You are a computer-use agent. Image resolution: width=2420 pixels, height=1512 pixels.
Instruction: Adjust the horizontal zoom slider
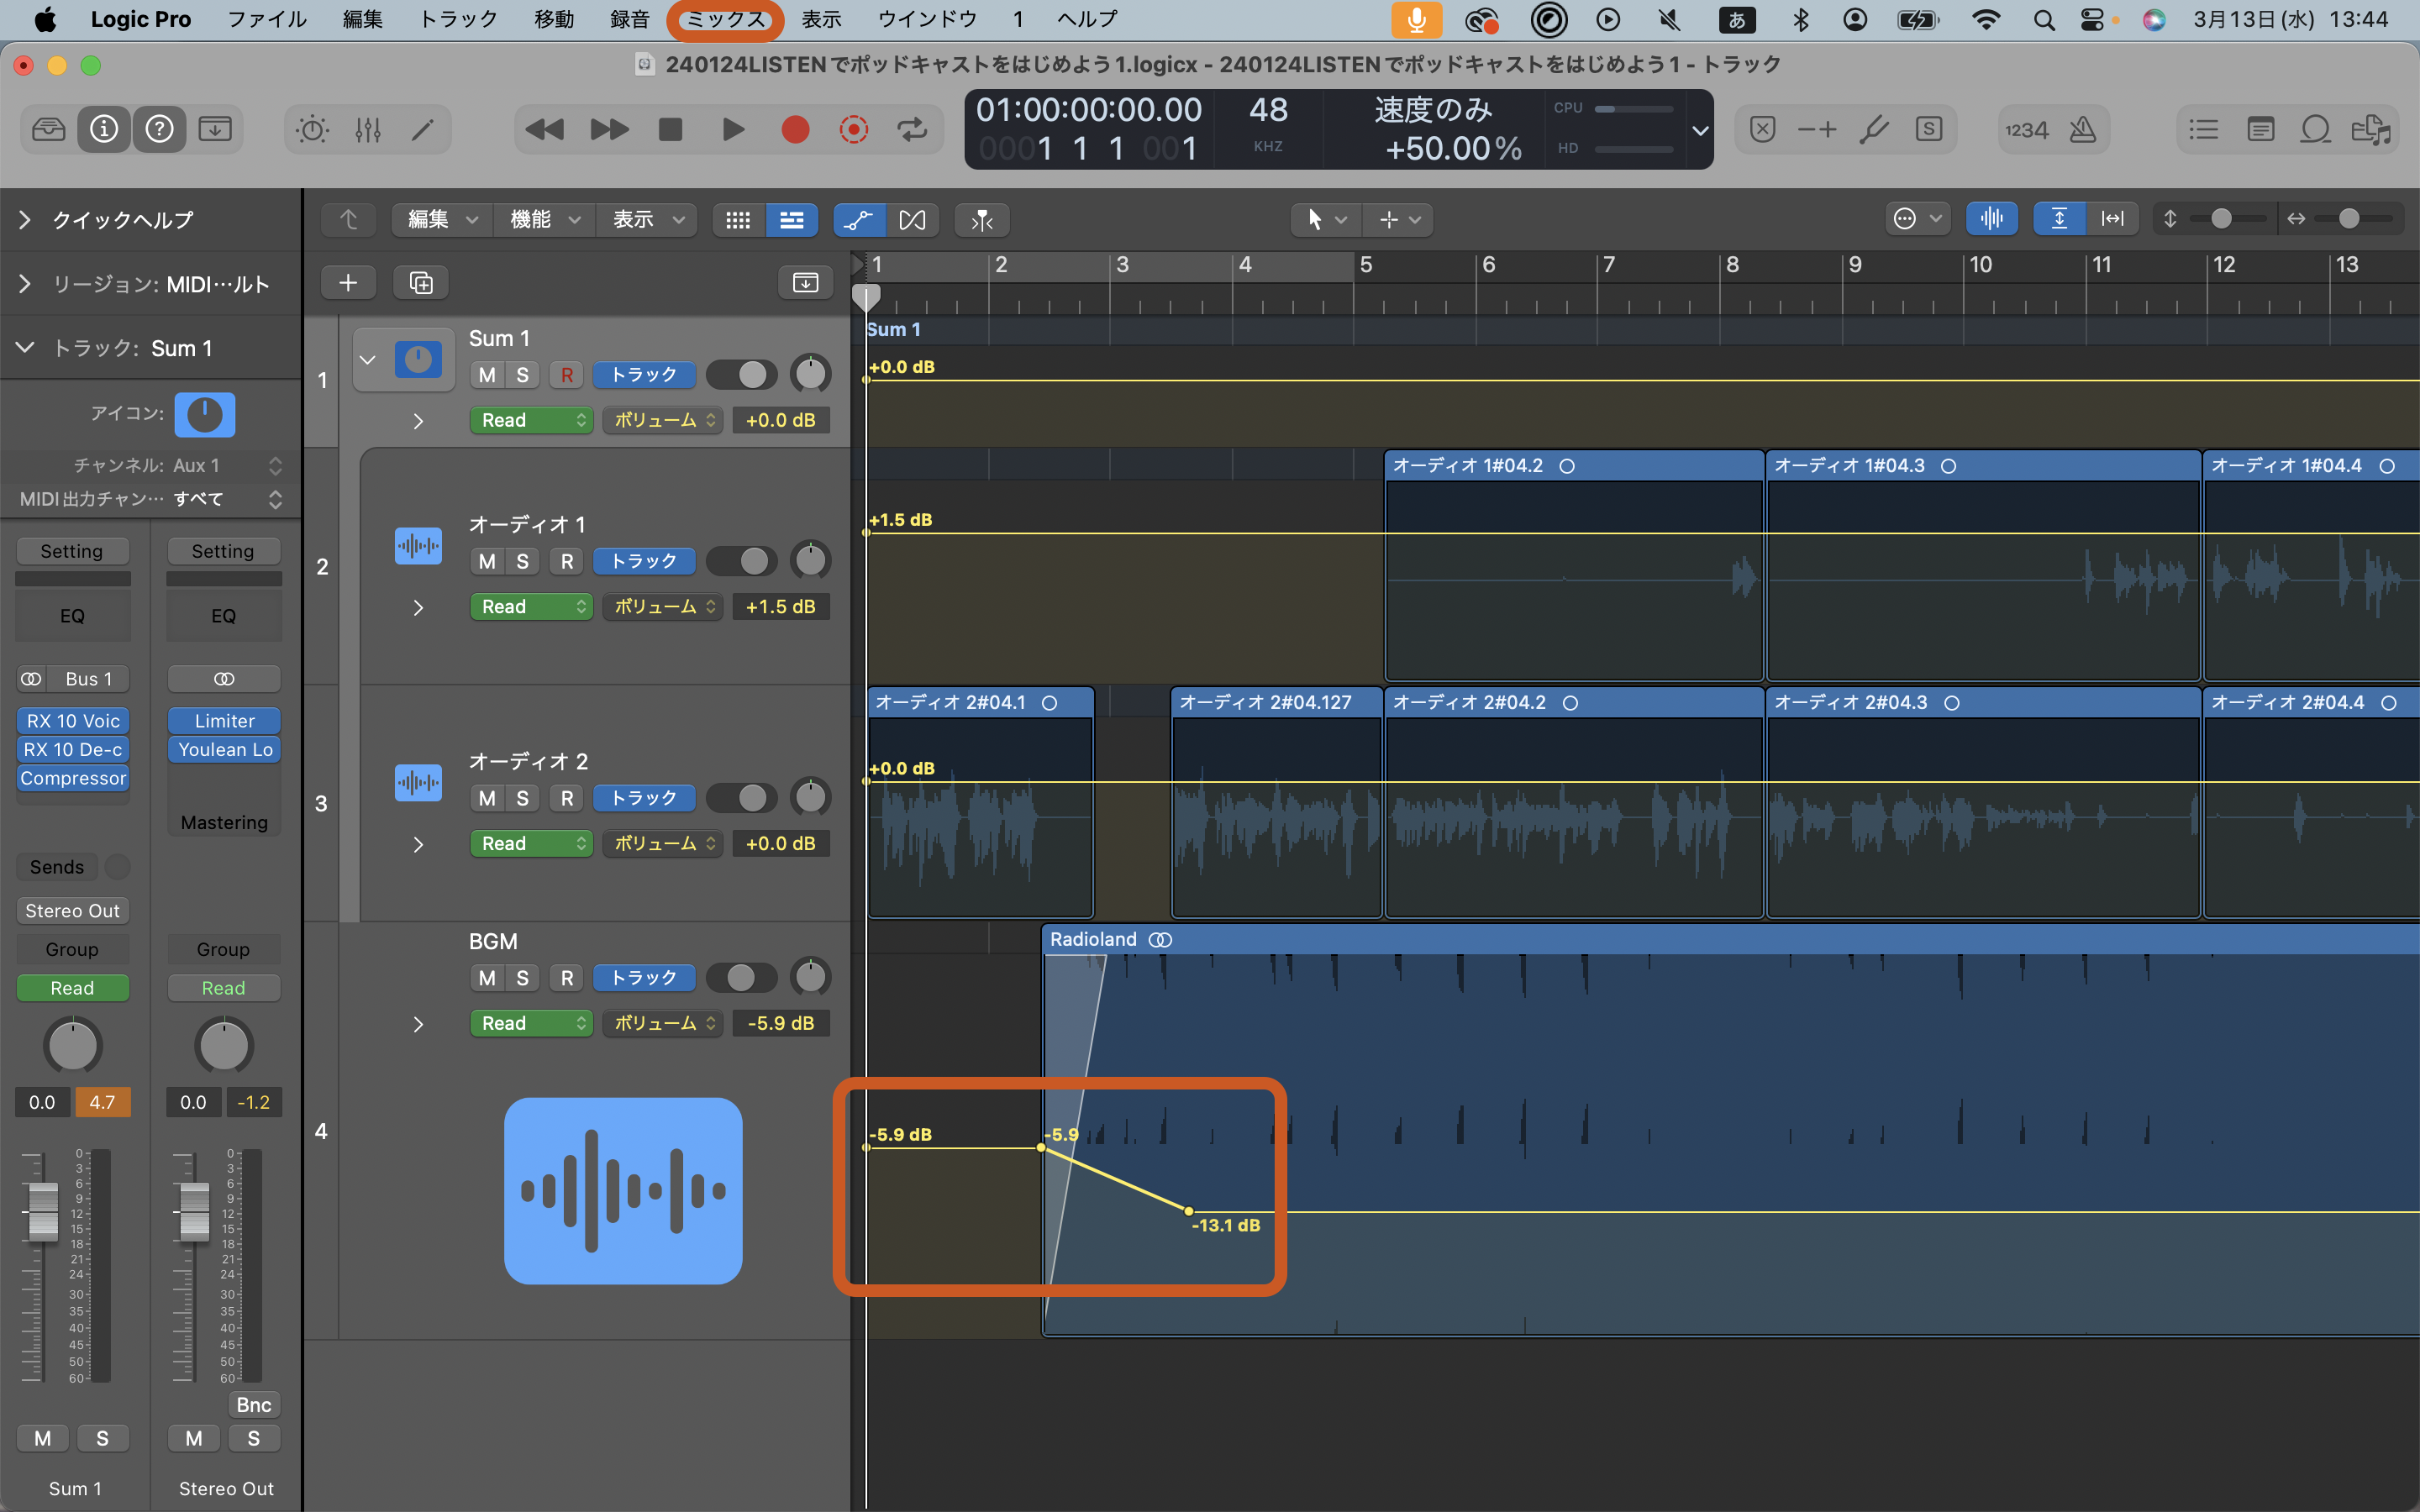click(2348, 219)
